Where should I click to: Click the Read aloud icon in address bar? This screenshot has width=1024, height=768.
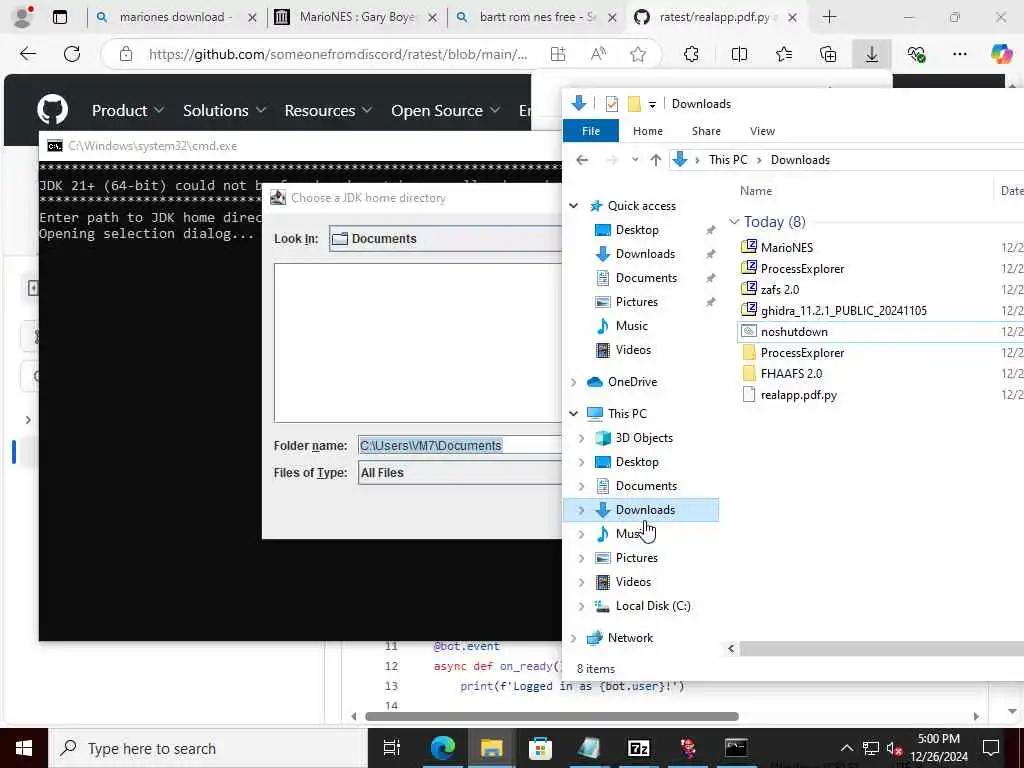coord(598,54)
